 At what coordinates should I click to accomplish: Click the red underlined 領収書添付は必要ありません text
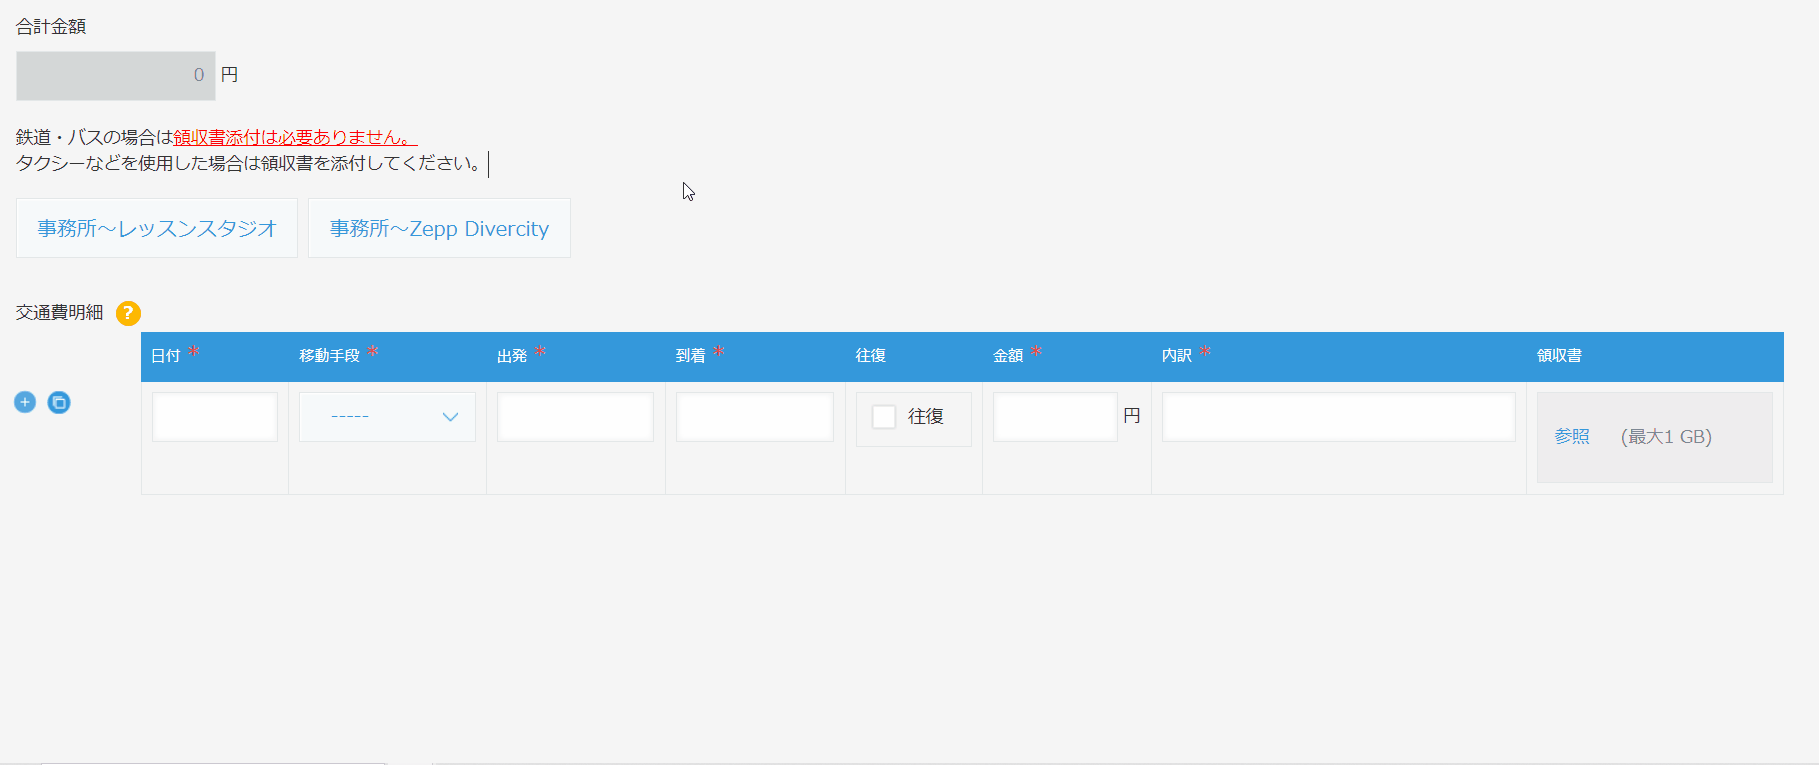click(294, 138)
